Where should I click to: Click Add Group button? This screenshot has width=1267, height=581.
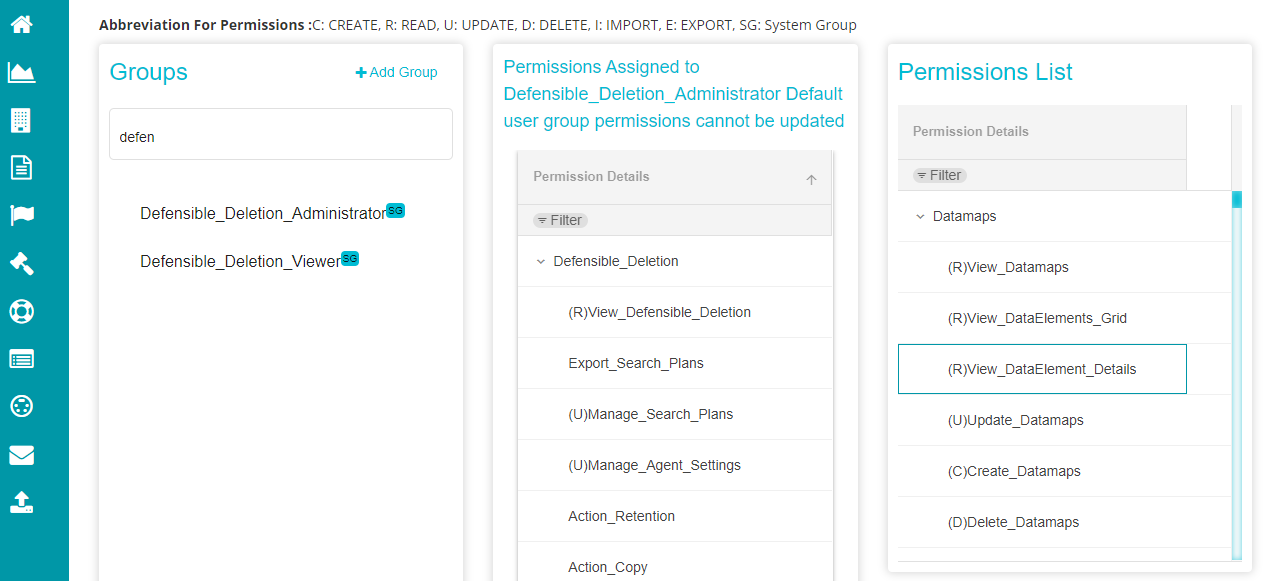[x=396, y=72]
